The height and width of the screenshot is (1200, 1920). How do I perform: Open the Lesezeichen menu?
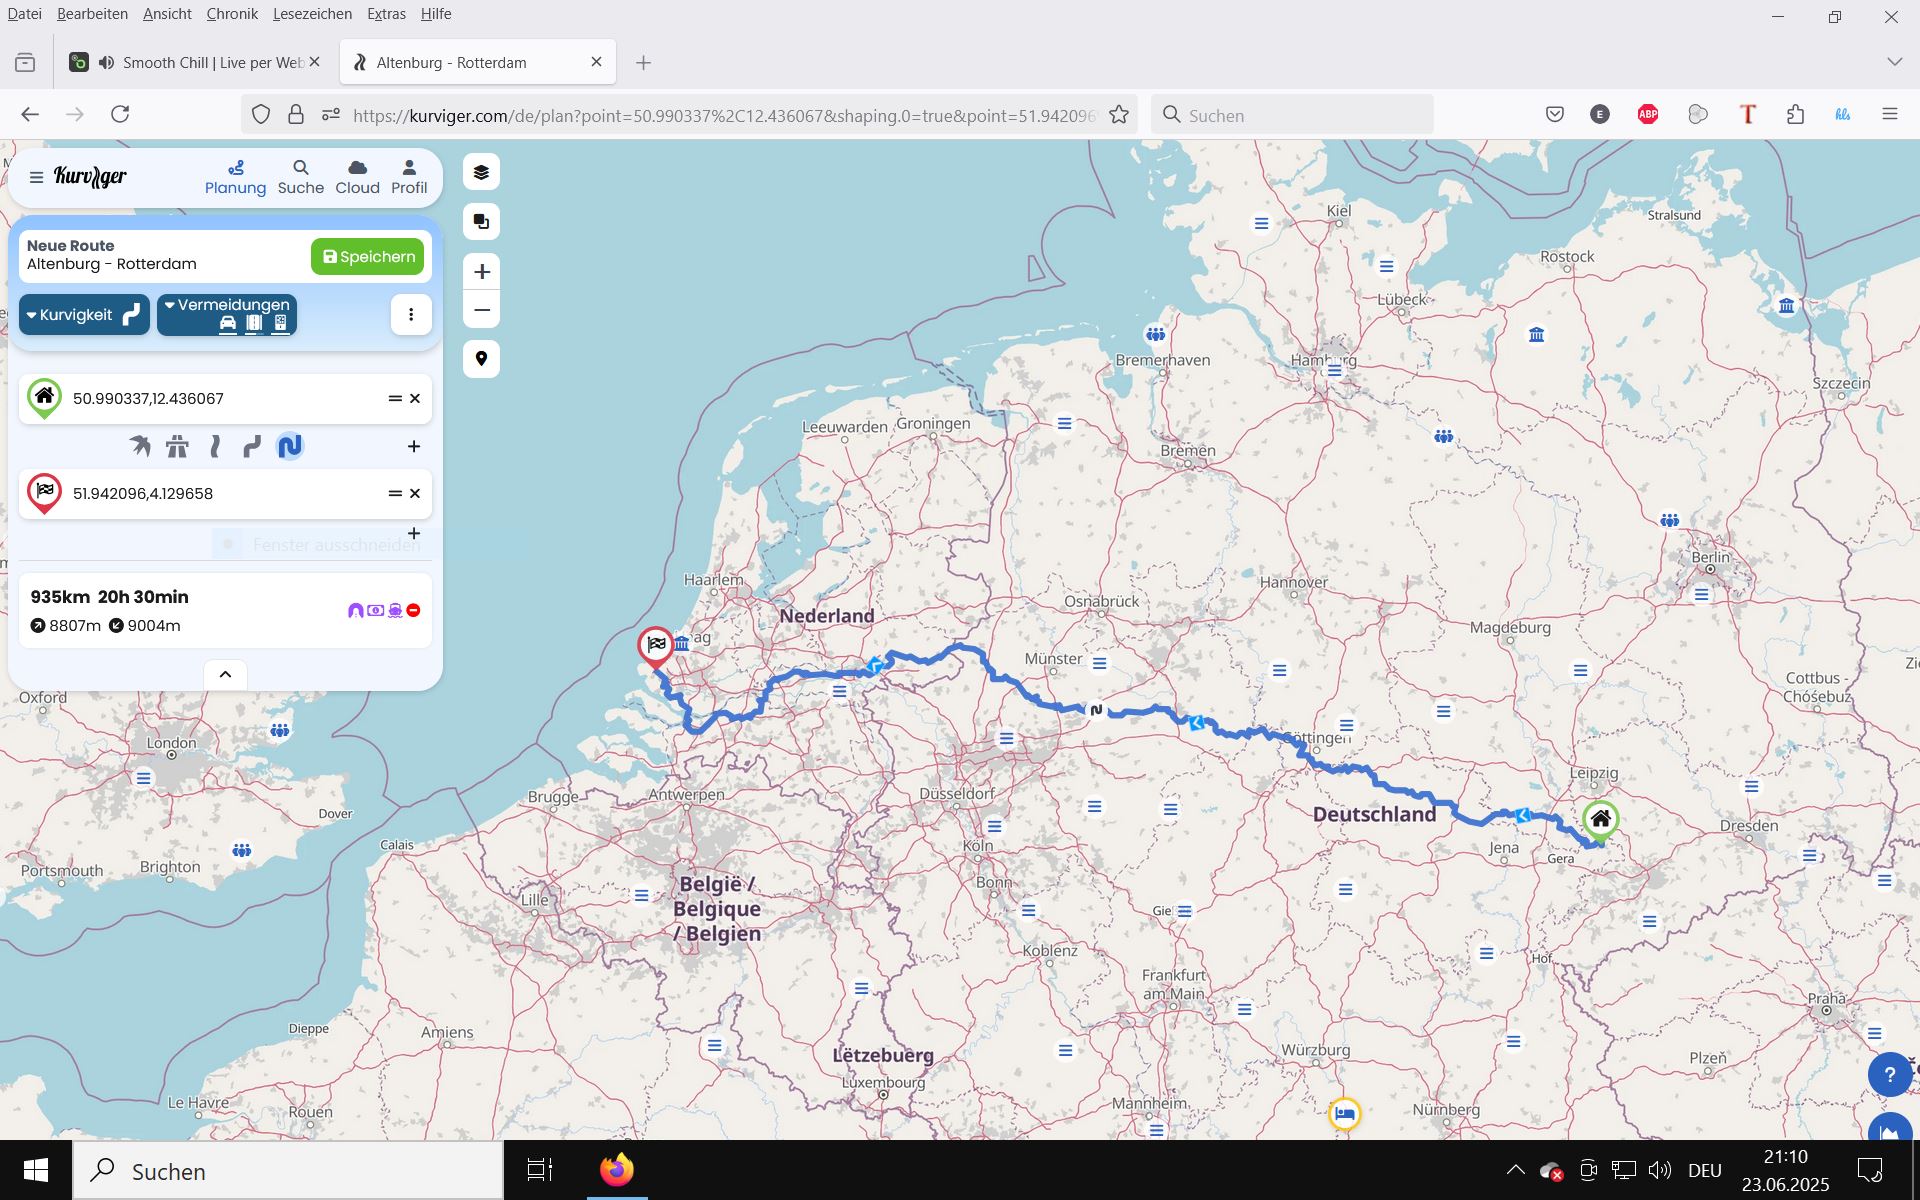(x=312, y=14)
